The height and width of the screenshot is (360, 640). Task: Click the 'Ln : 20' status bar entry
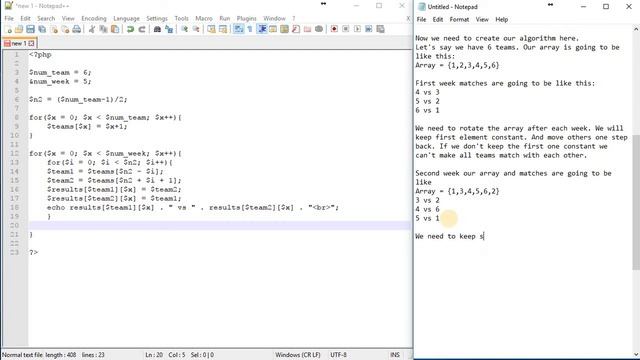pyautogui.click(x=154, y=355)
